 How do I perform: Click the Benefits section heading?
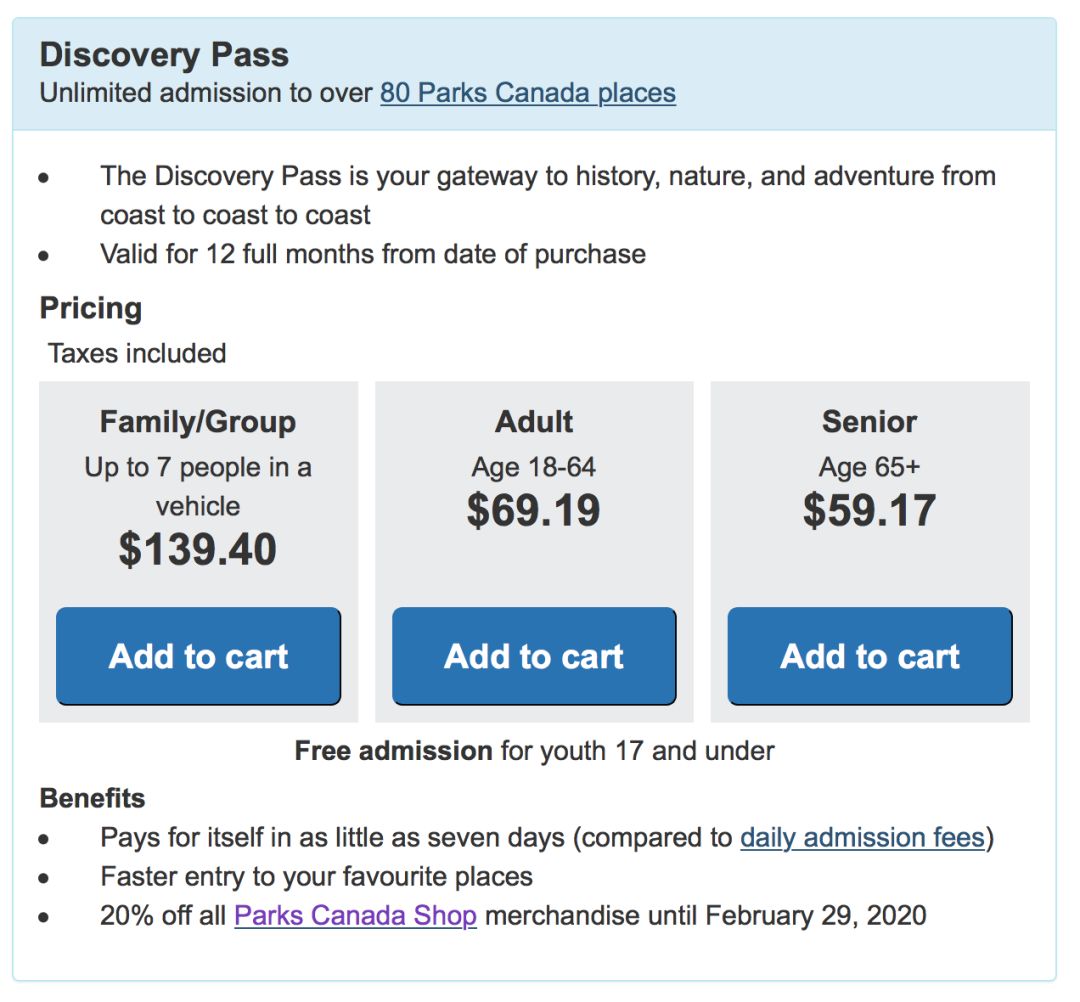point(92,798)
